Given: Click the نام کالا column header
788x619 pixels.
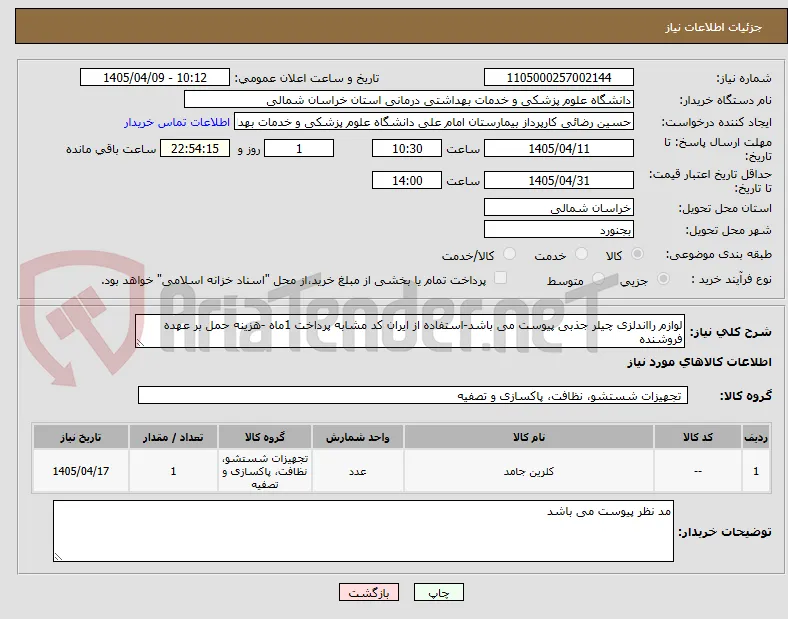Looking at the screenshot, I should point(529,437).
